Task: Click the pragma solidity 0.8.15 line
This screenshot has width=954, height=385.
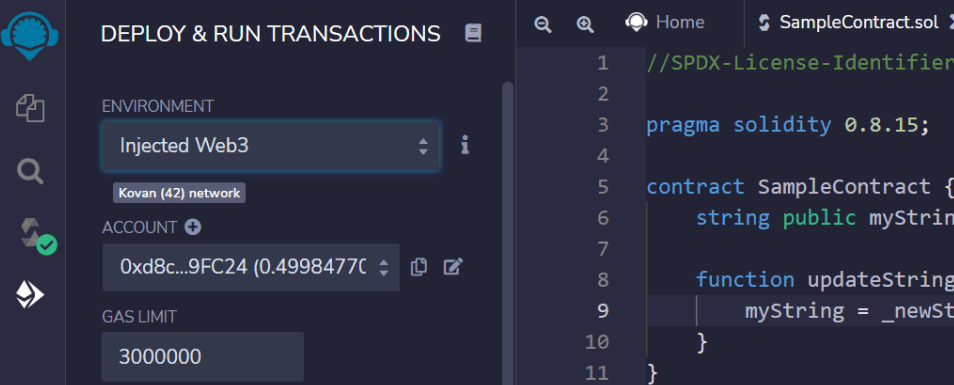Action: (789, 125)
